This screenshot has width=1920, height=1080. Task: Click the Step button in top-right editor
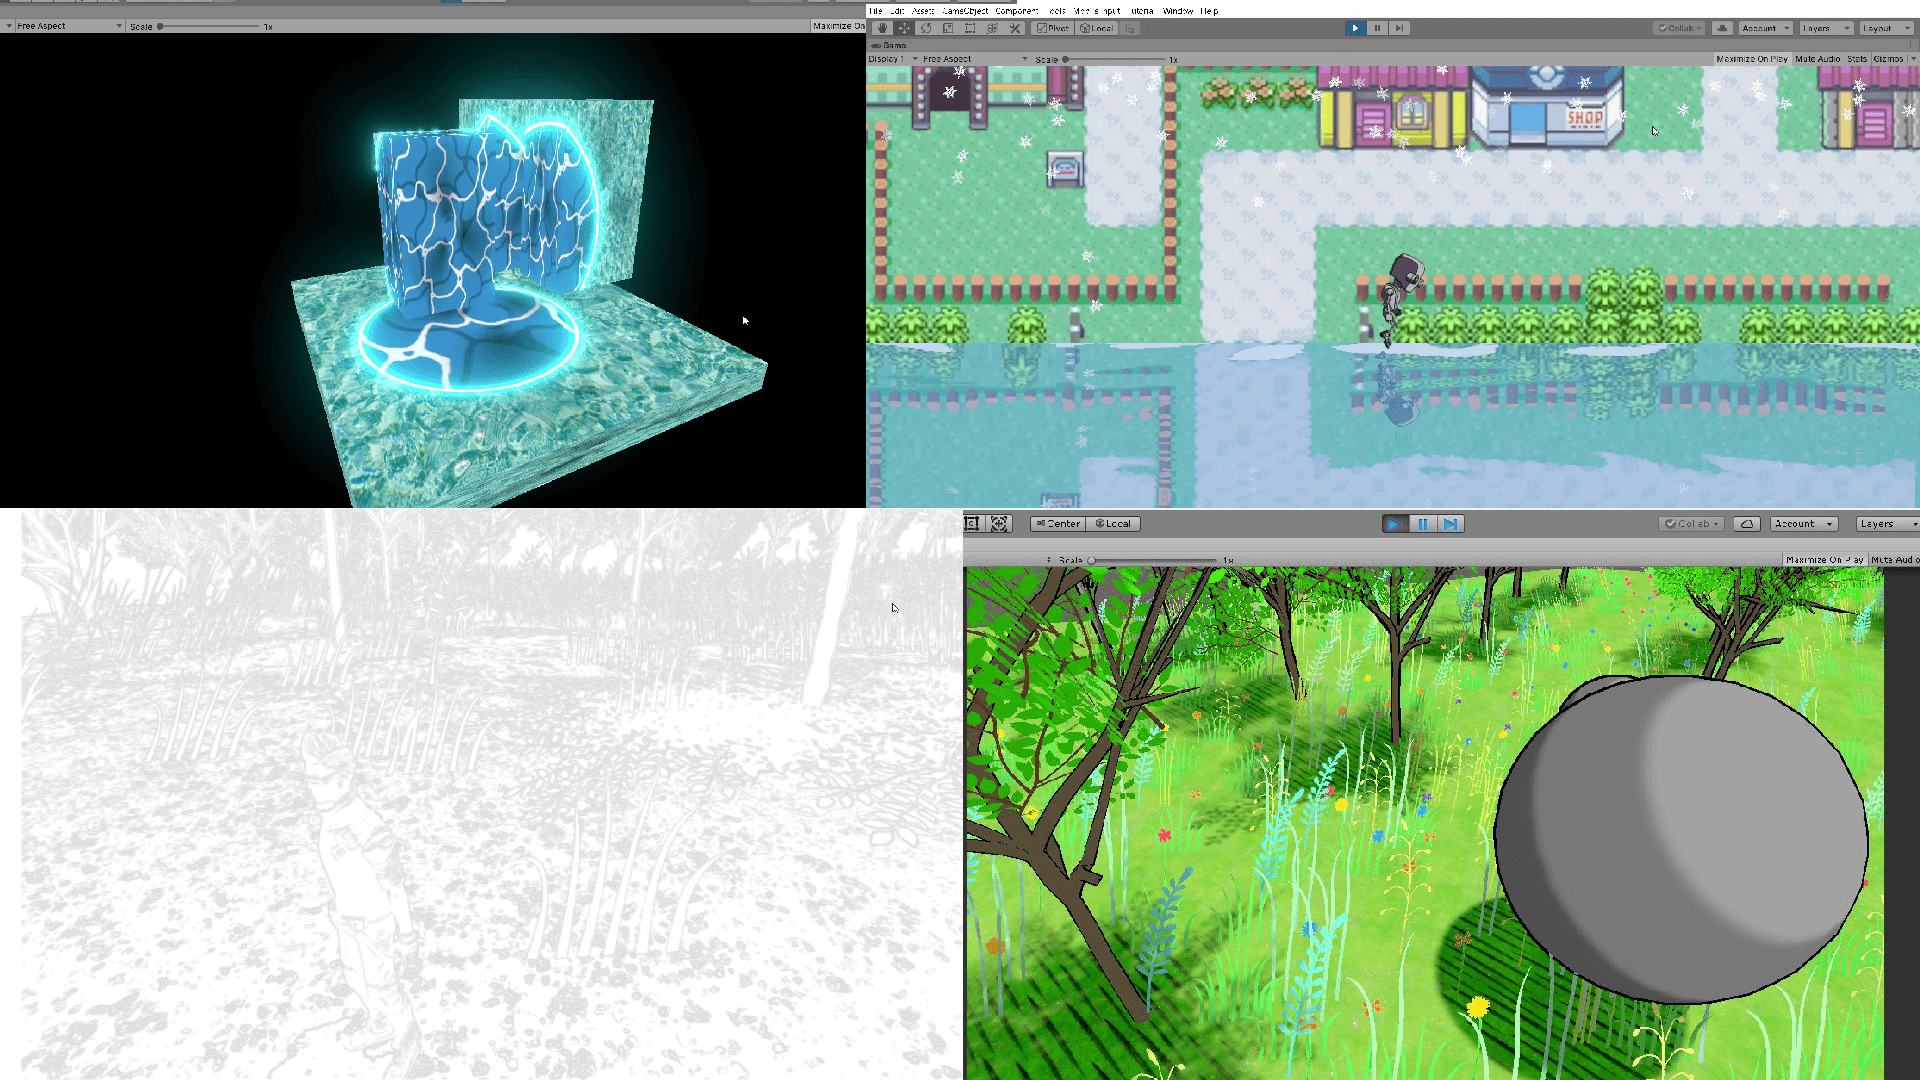tap(1399, 28)
